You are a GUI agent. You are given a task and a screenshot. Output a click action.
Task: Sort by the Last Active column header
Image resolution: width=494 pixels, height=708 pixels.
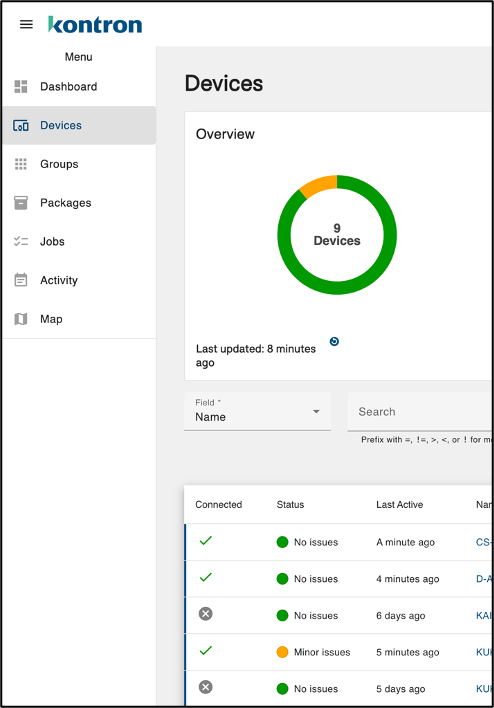click(x=400, y=504)
